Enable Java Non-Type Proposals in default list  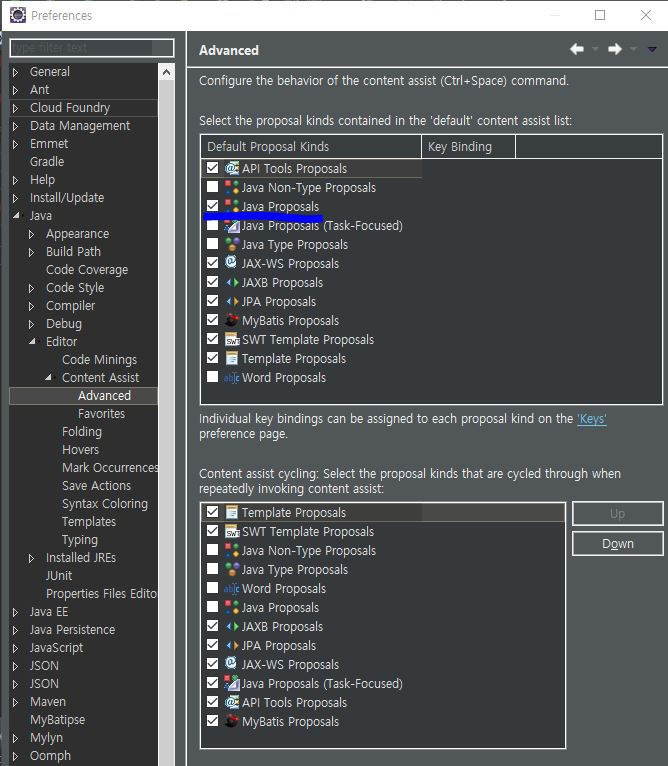point(212,187)
